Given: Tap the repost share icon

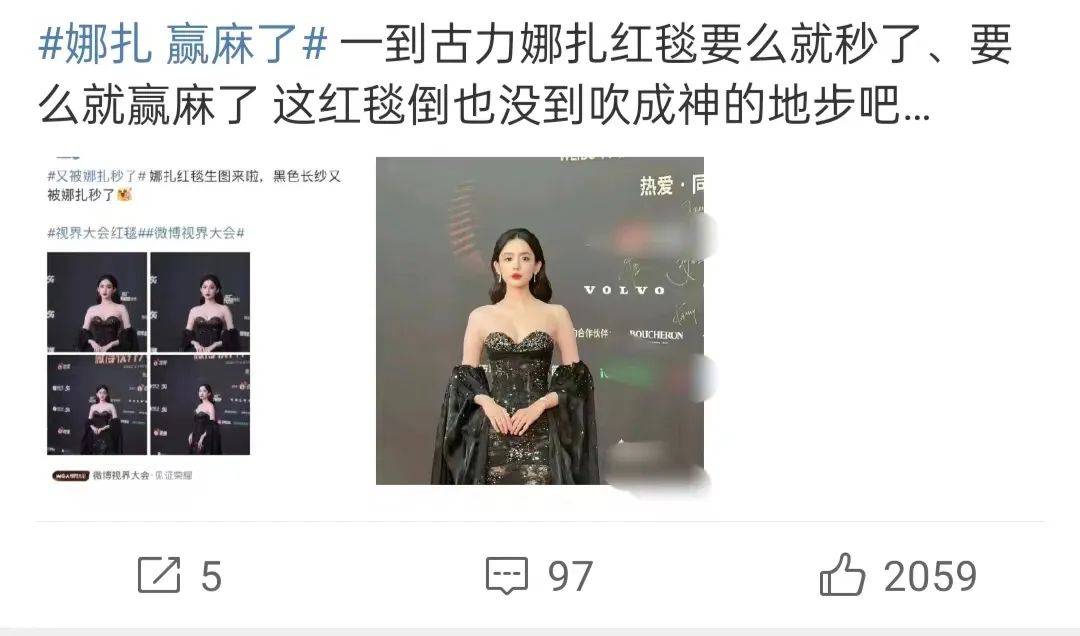Looking at the screenshot, I should coord(159,575).
